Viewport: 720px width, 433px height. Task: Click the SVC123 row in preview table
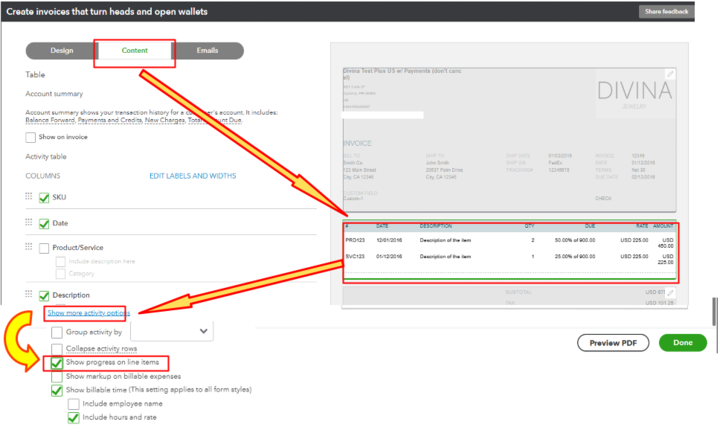509,259
